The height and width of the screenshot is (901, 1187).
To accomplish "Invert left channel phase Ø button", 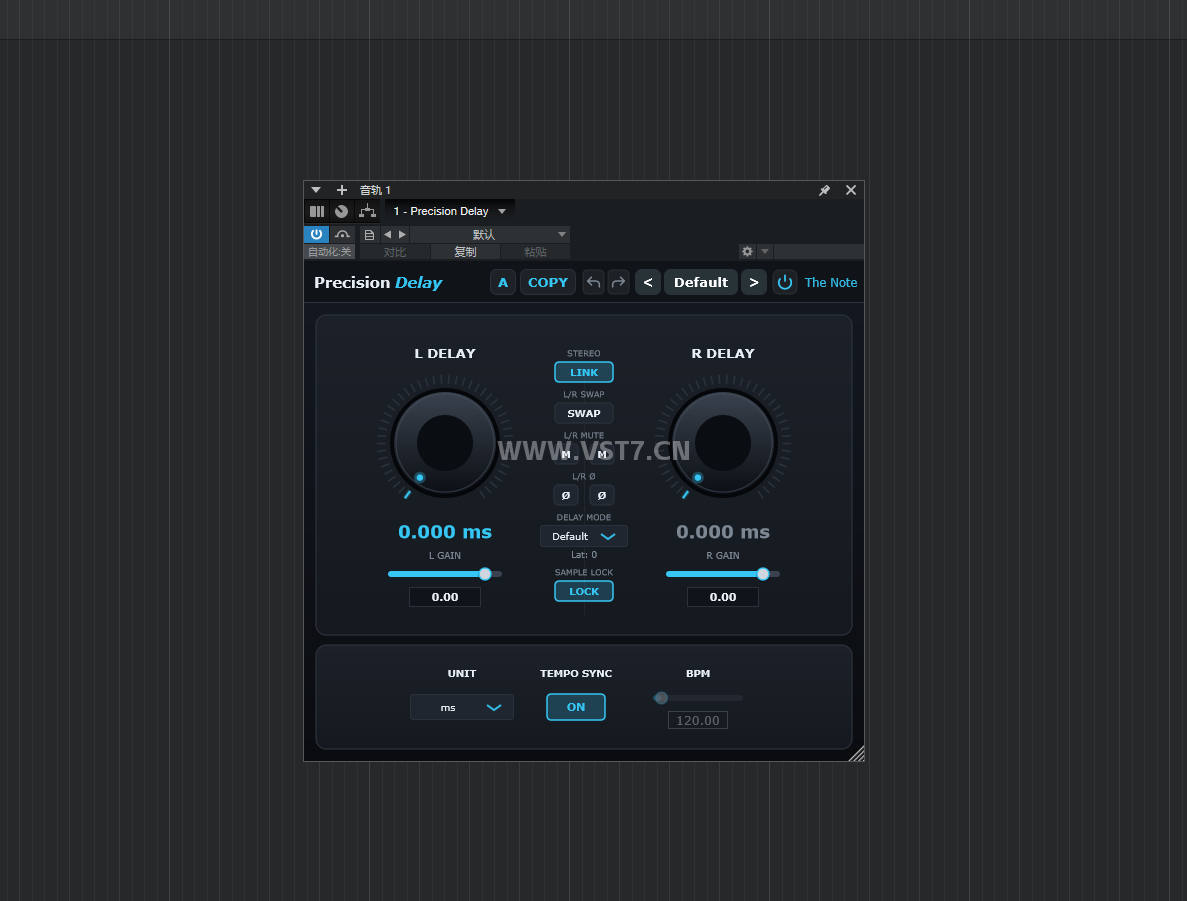I will click(565, 495).
